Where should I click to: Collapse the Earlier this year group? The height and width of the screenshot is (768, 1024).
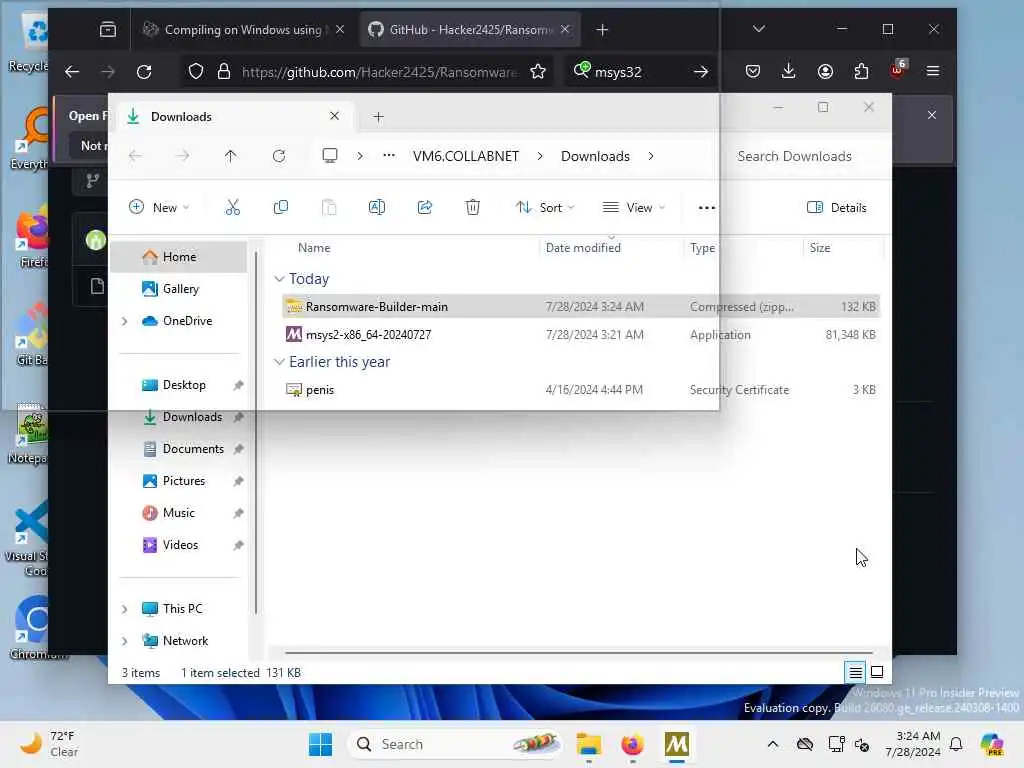[x=279, y=362]
